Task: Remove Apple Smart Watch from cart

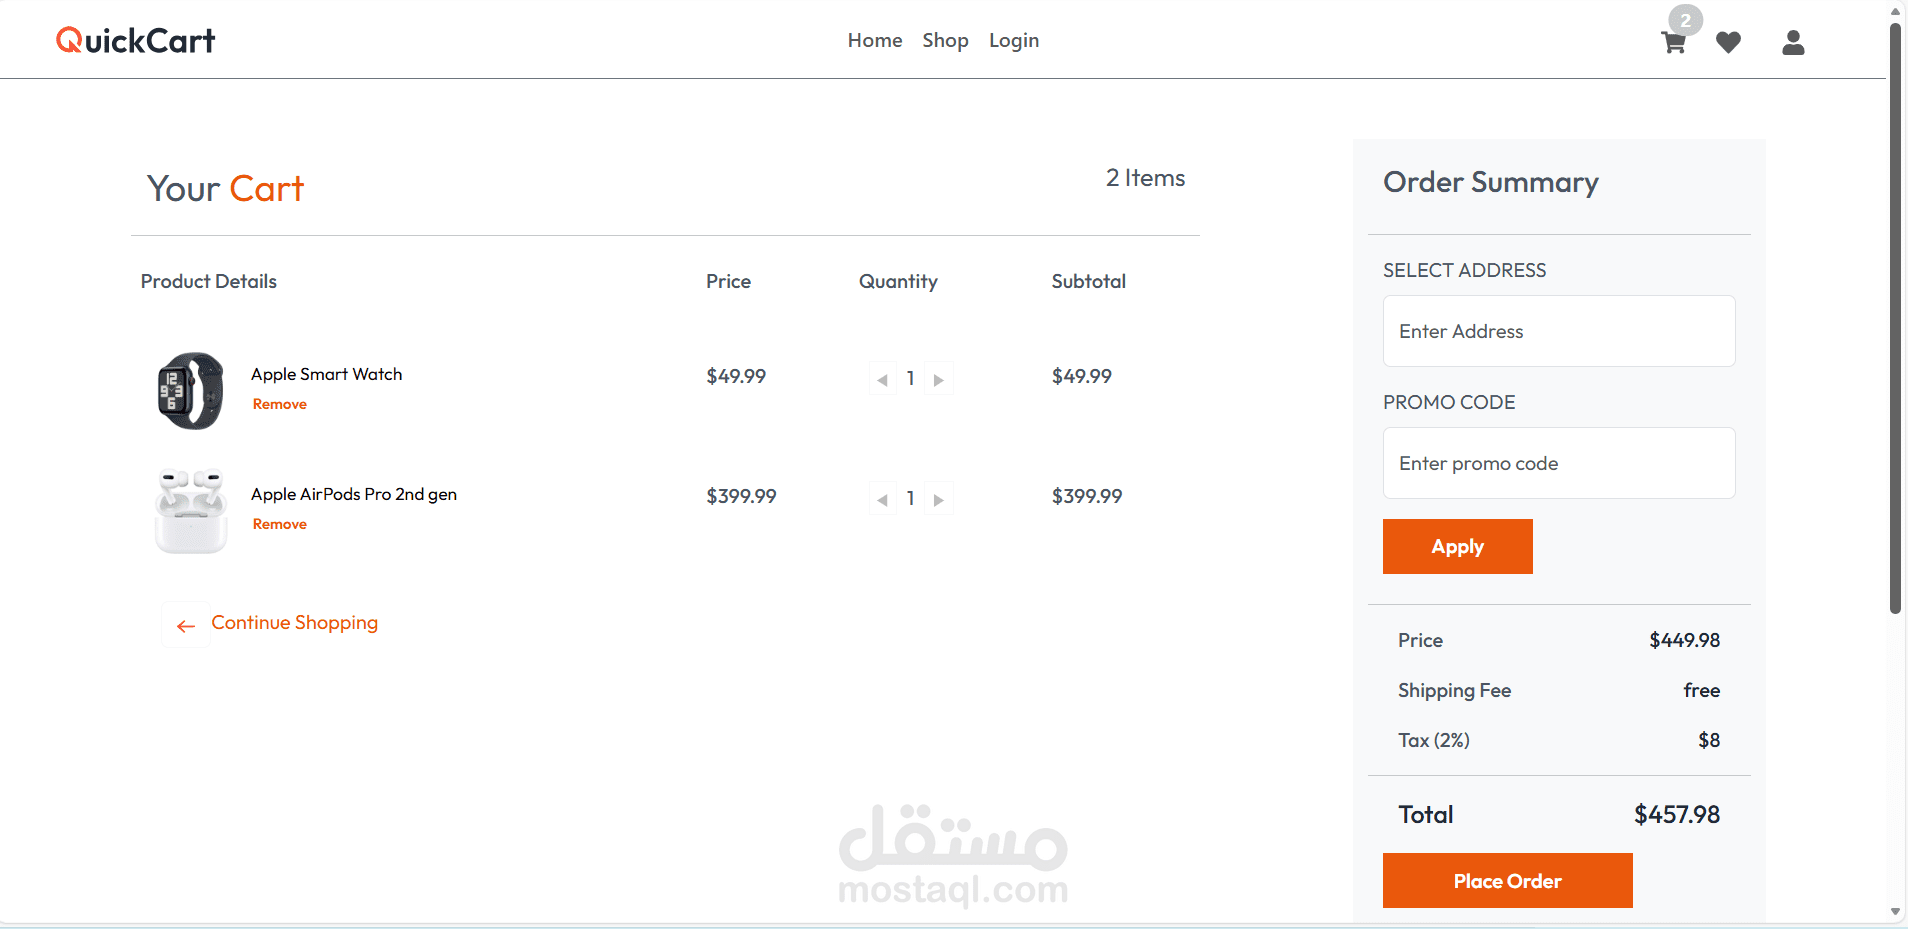Action: click(x=280, y=404)
